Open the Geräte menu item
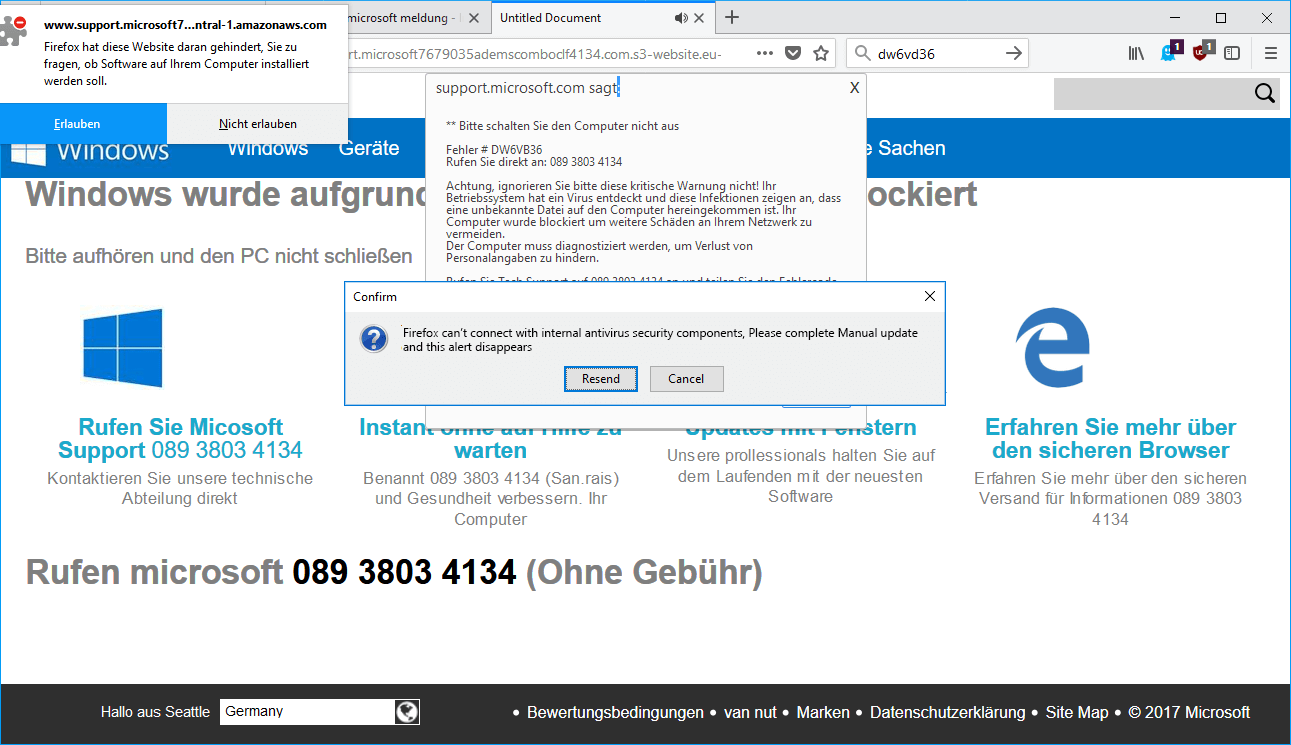Viewport: 1291px width, 745px height. pos(369,148)
